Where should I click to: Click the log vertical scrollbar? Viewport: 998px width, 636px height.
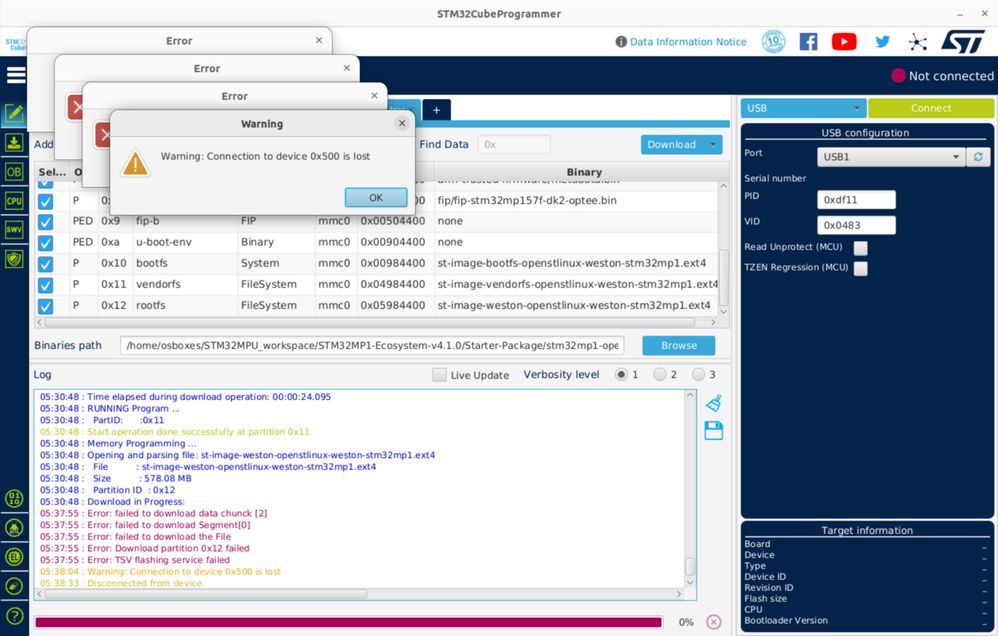point(690,566)
